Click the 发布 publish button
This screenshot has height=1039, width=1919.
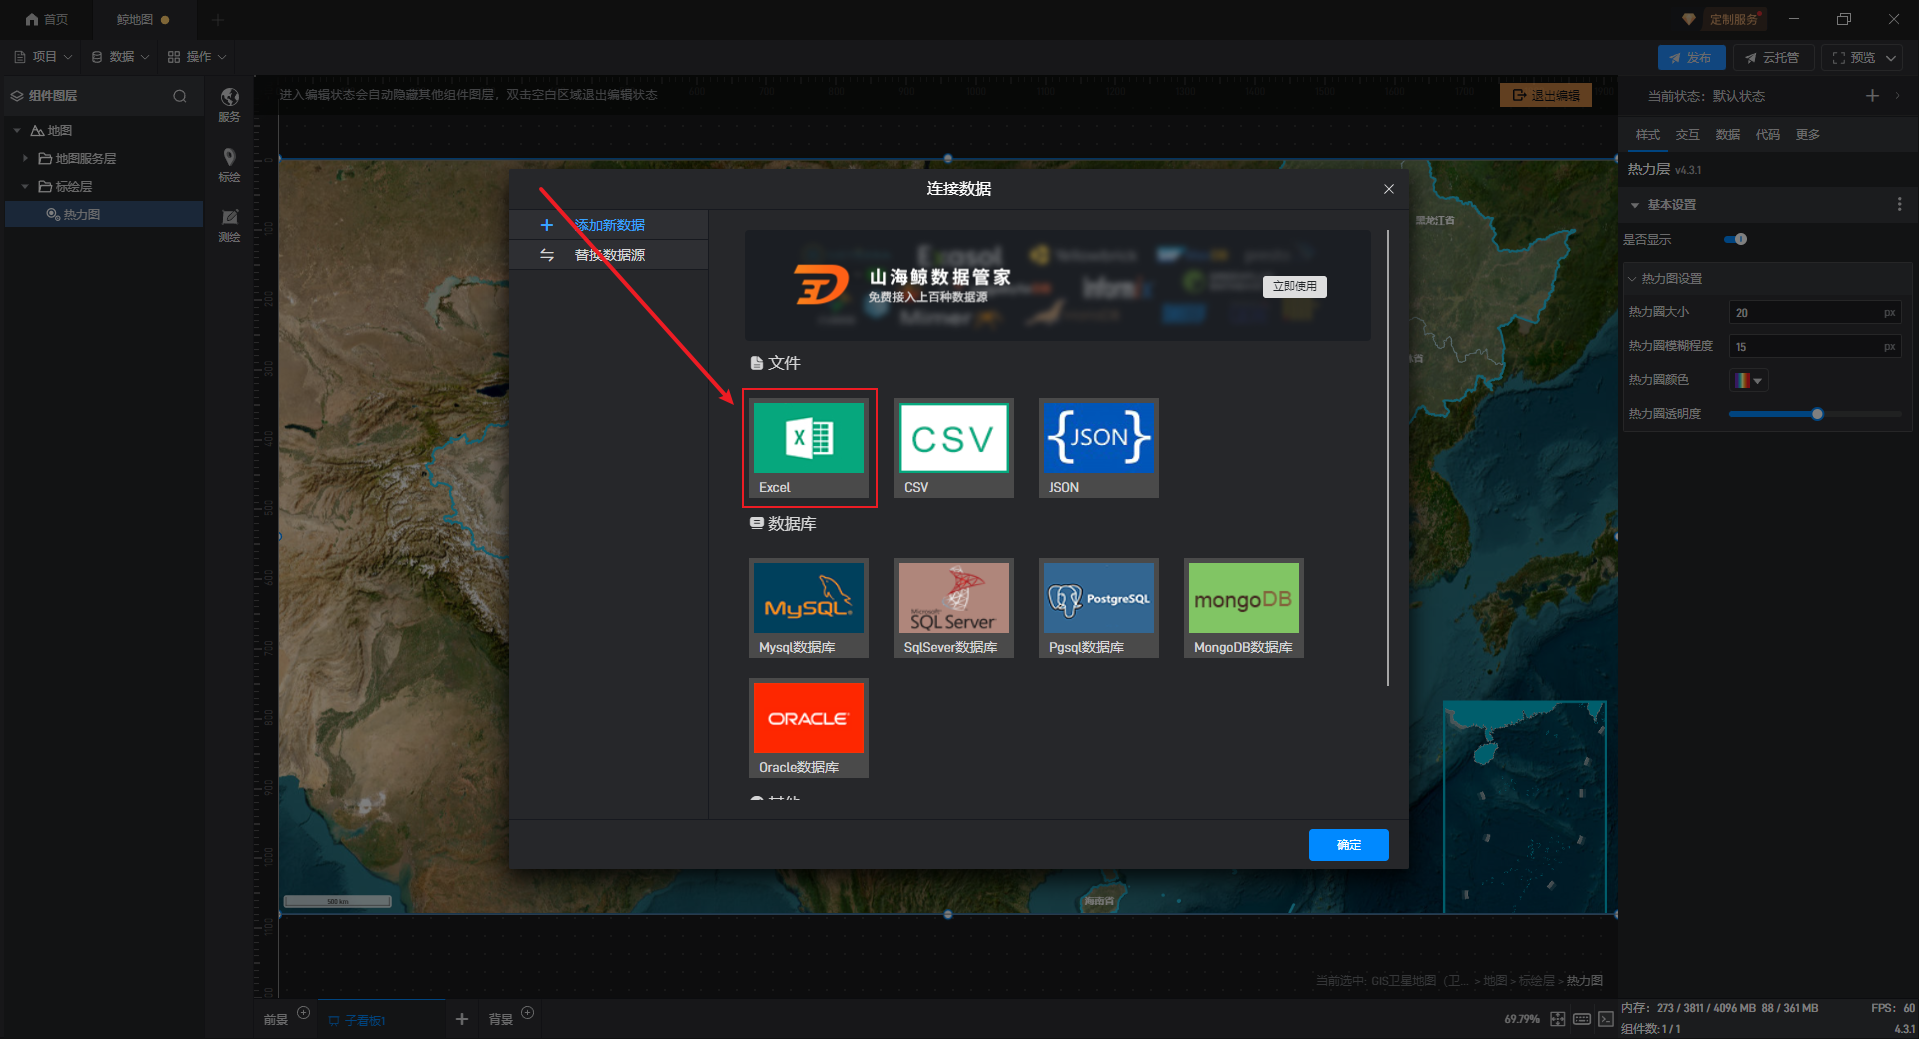click(x=1691, y=58)
